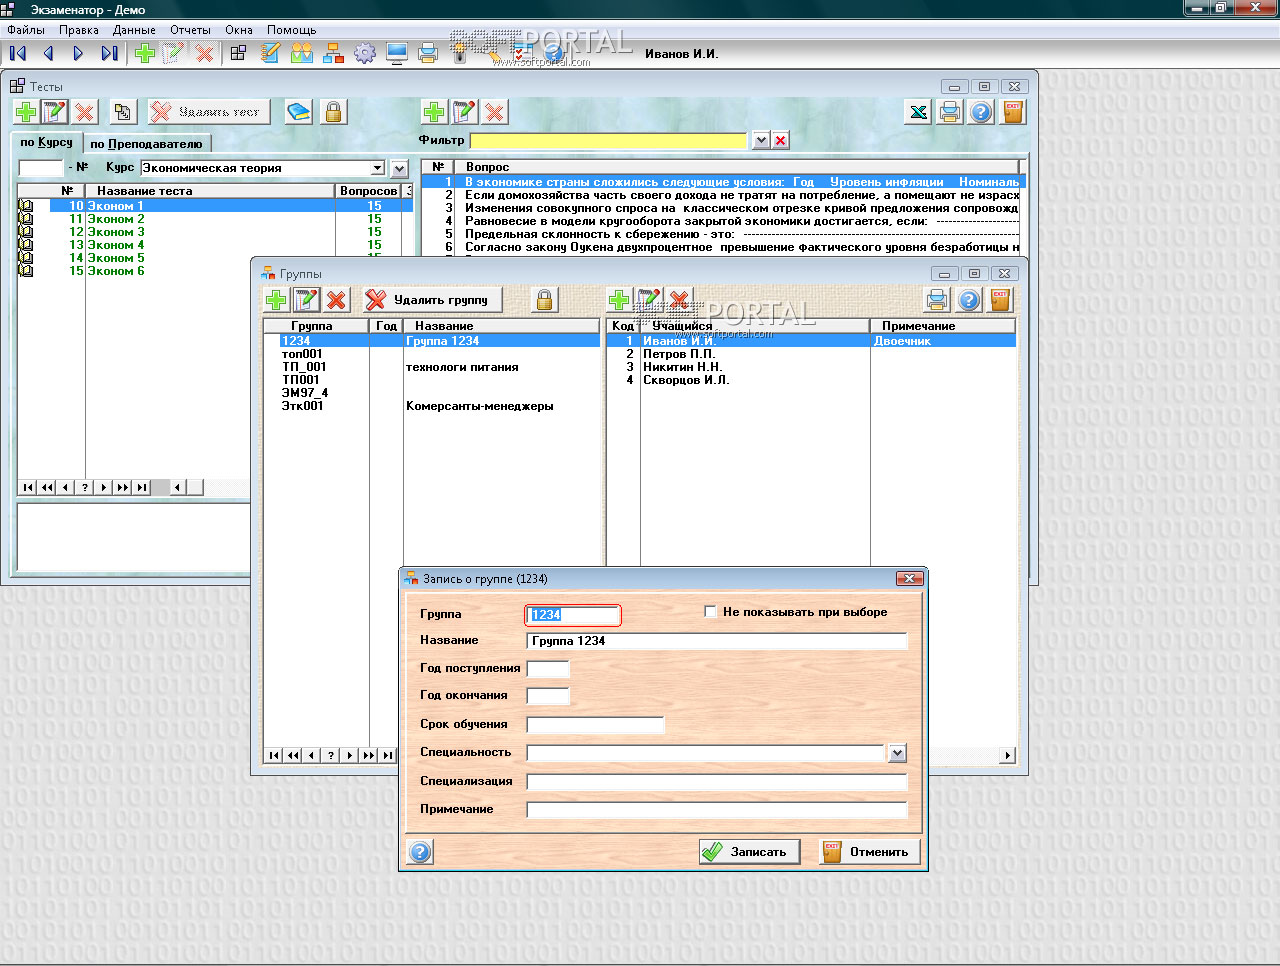Viewport: 1280px width, 966px height.
Task: Export to Excel in Тесты window
Action: (918, 112)
